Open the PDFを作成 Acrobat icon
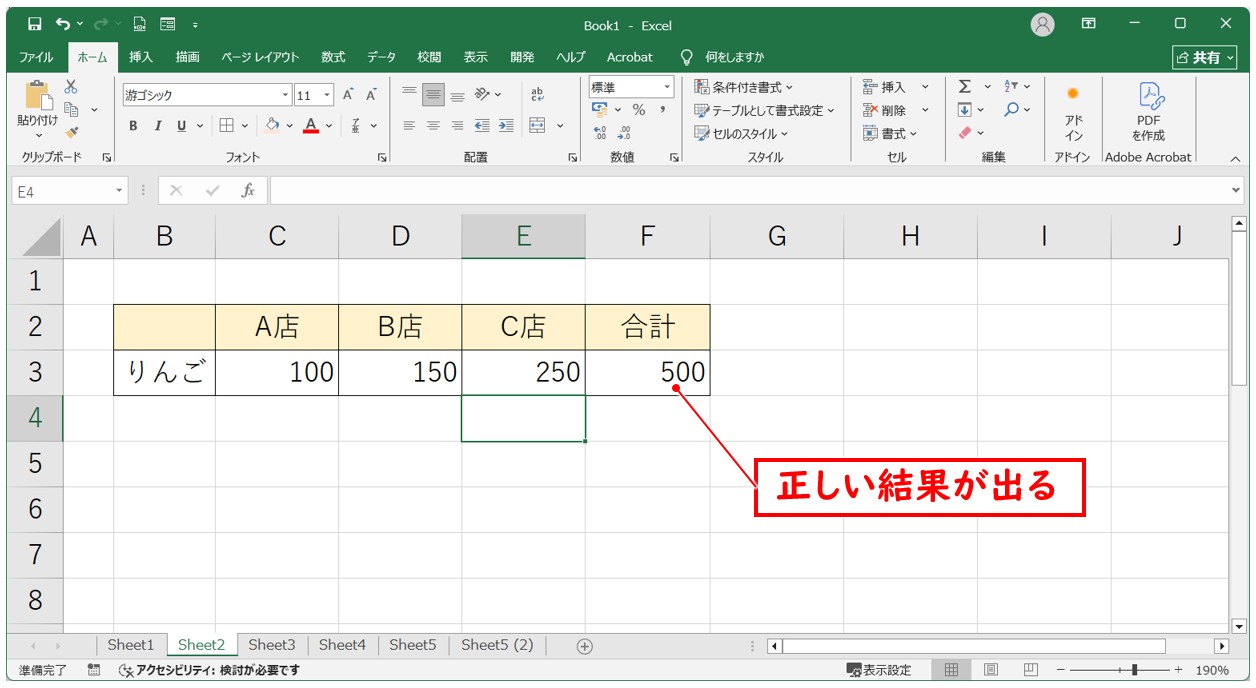The image size is (1256, 688). coord(1148,110)
